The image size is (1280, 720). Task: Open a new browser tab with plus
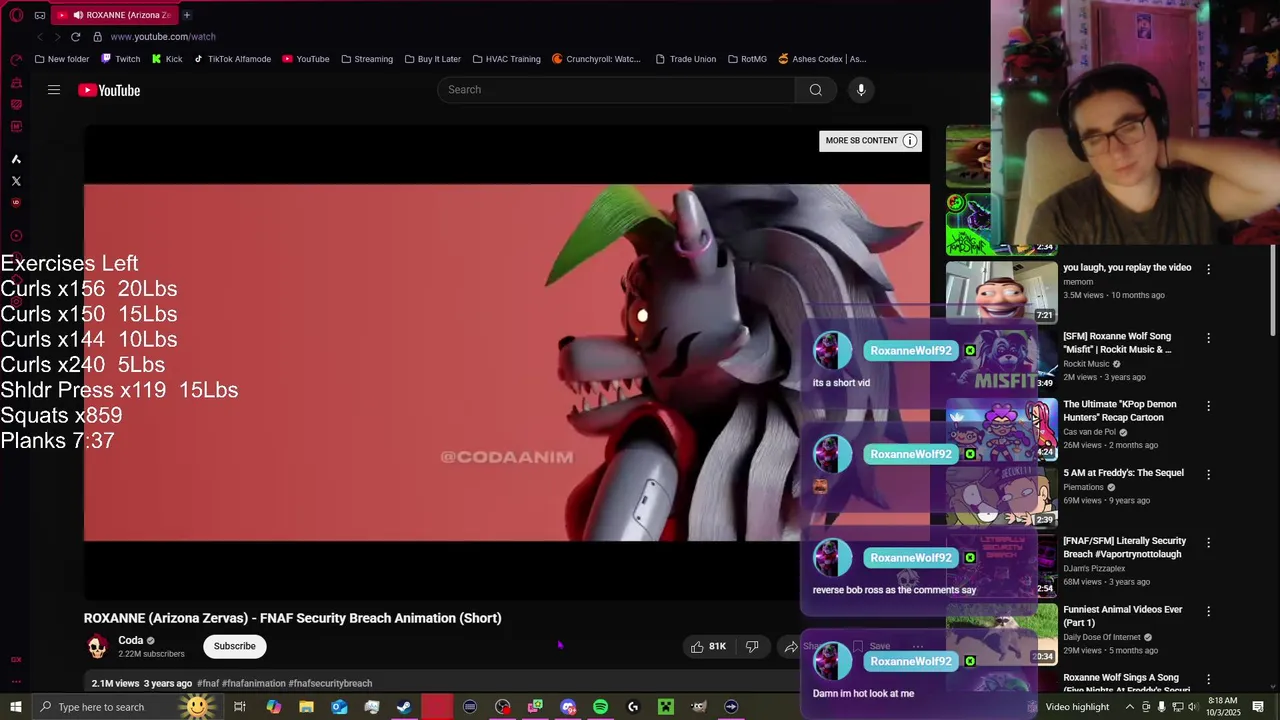[x=186, y=15]
